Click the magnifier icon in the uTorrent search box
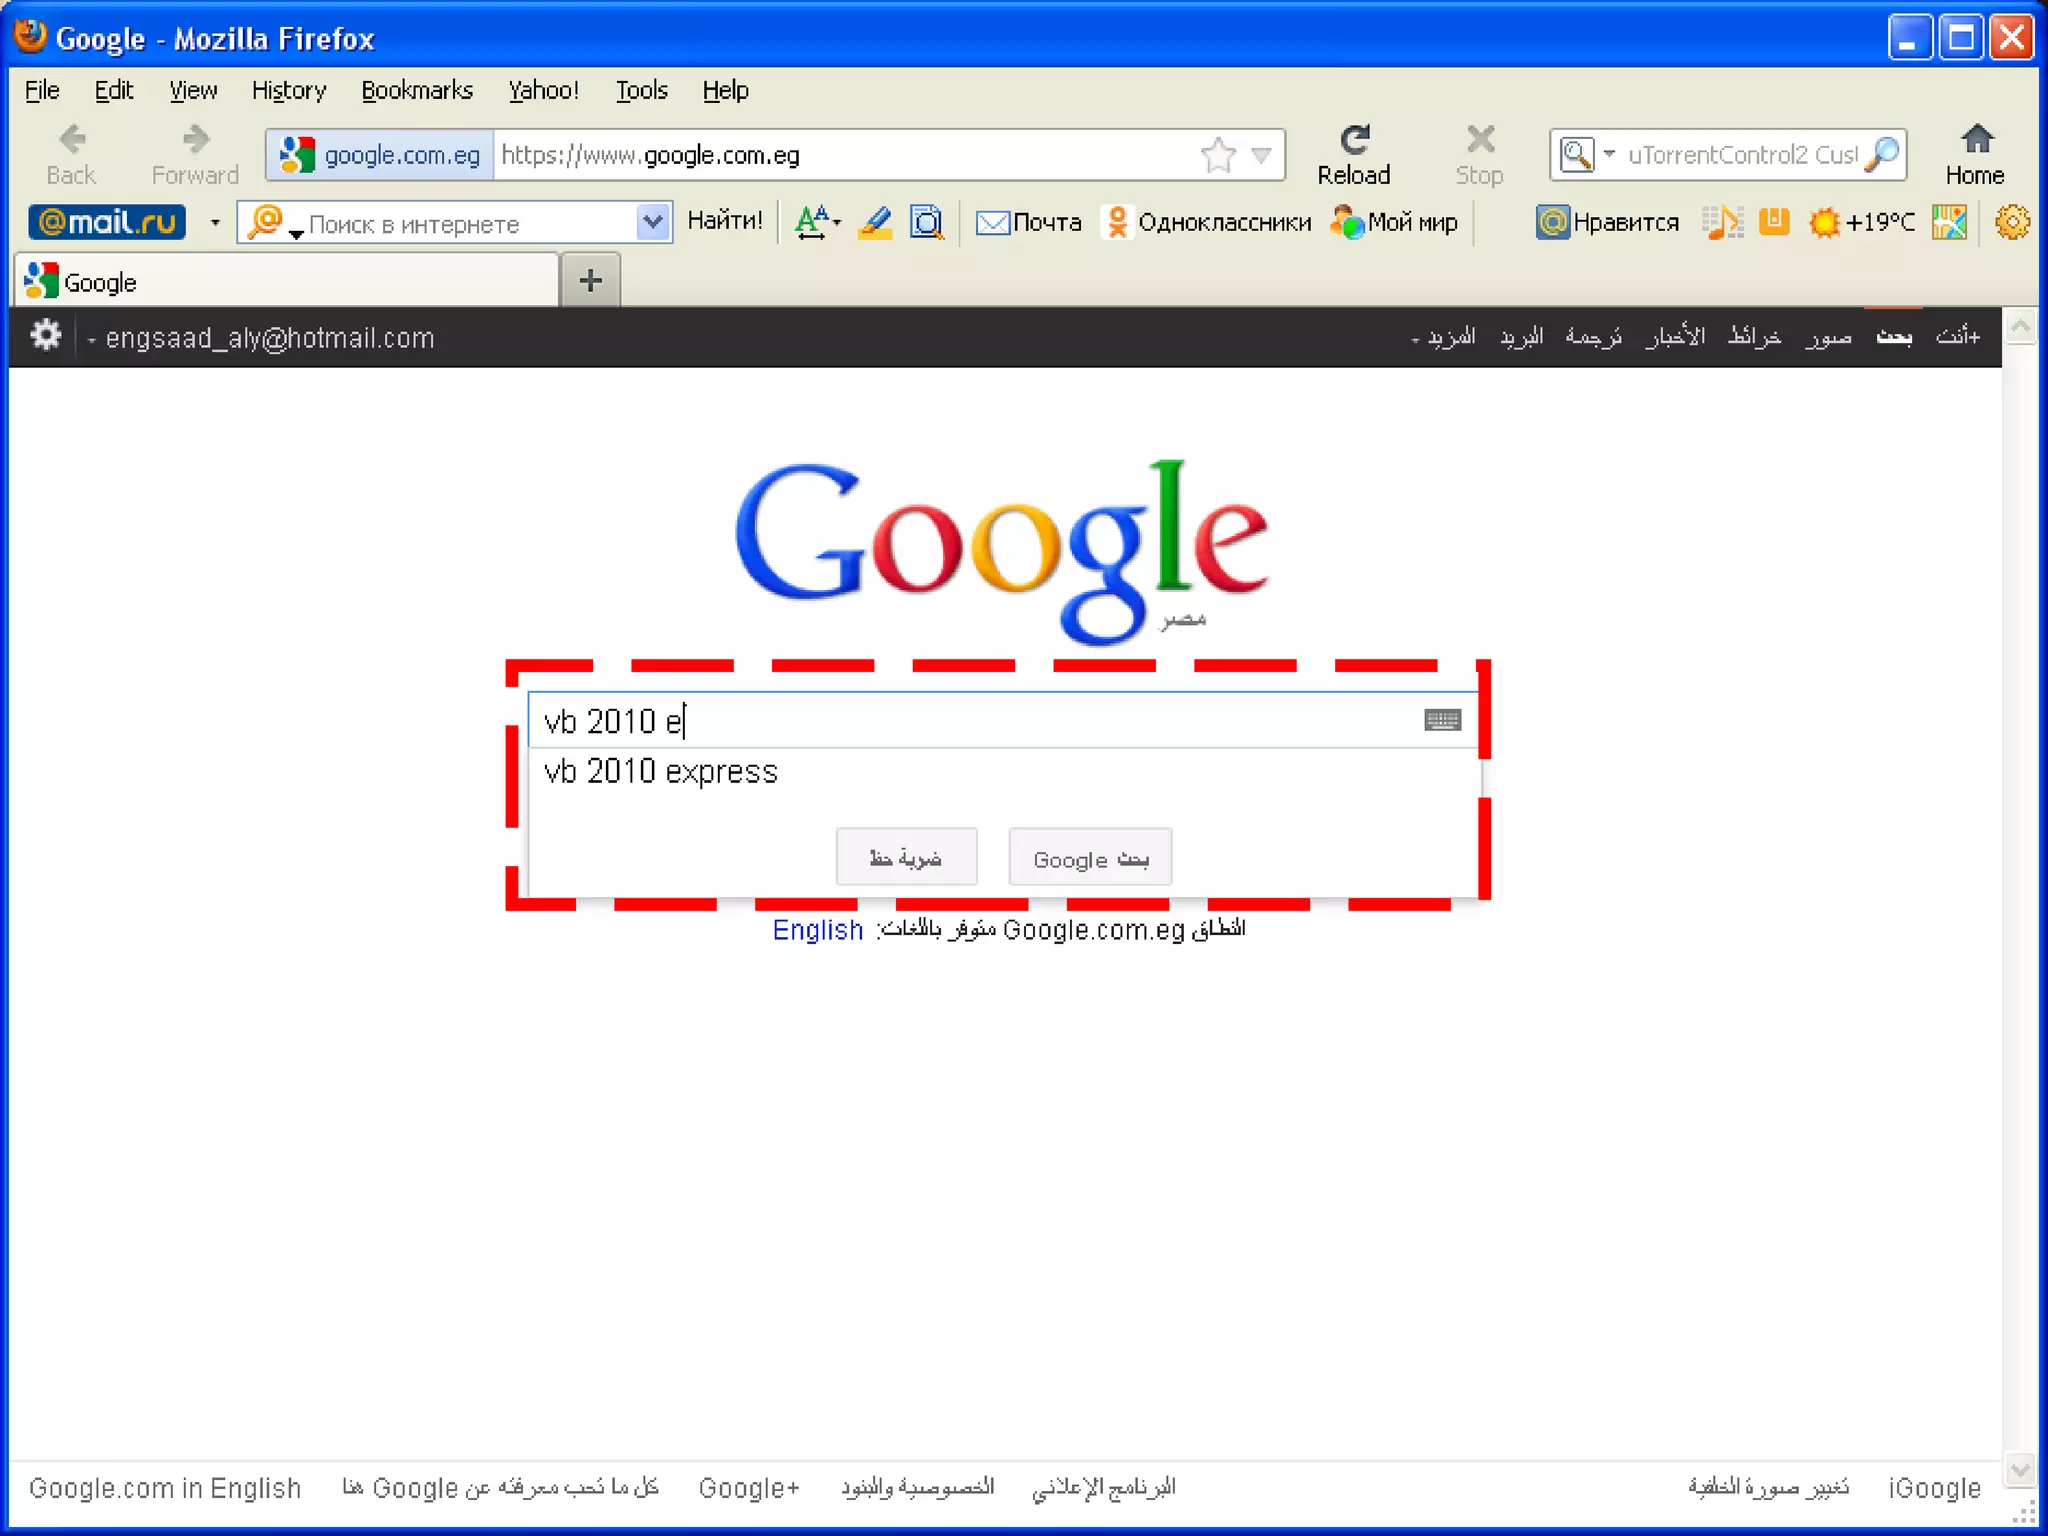Screen dimensions: 2048x1536 pyautogui.click(x=1884, y=155)
